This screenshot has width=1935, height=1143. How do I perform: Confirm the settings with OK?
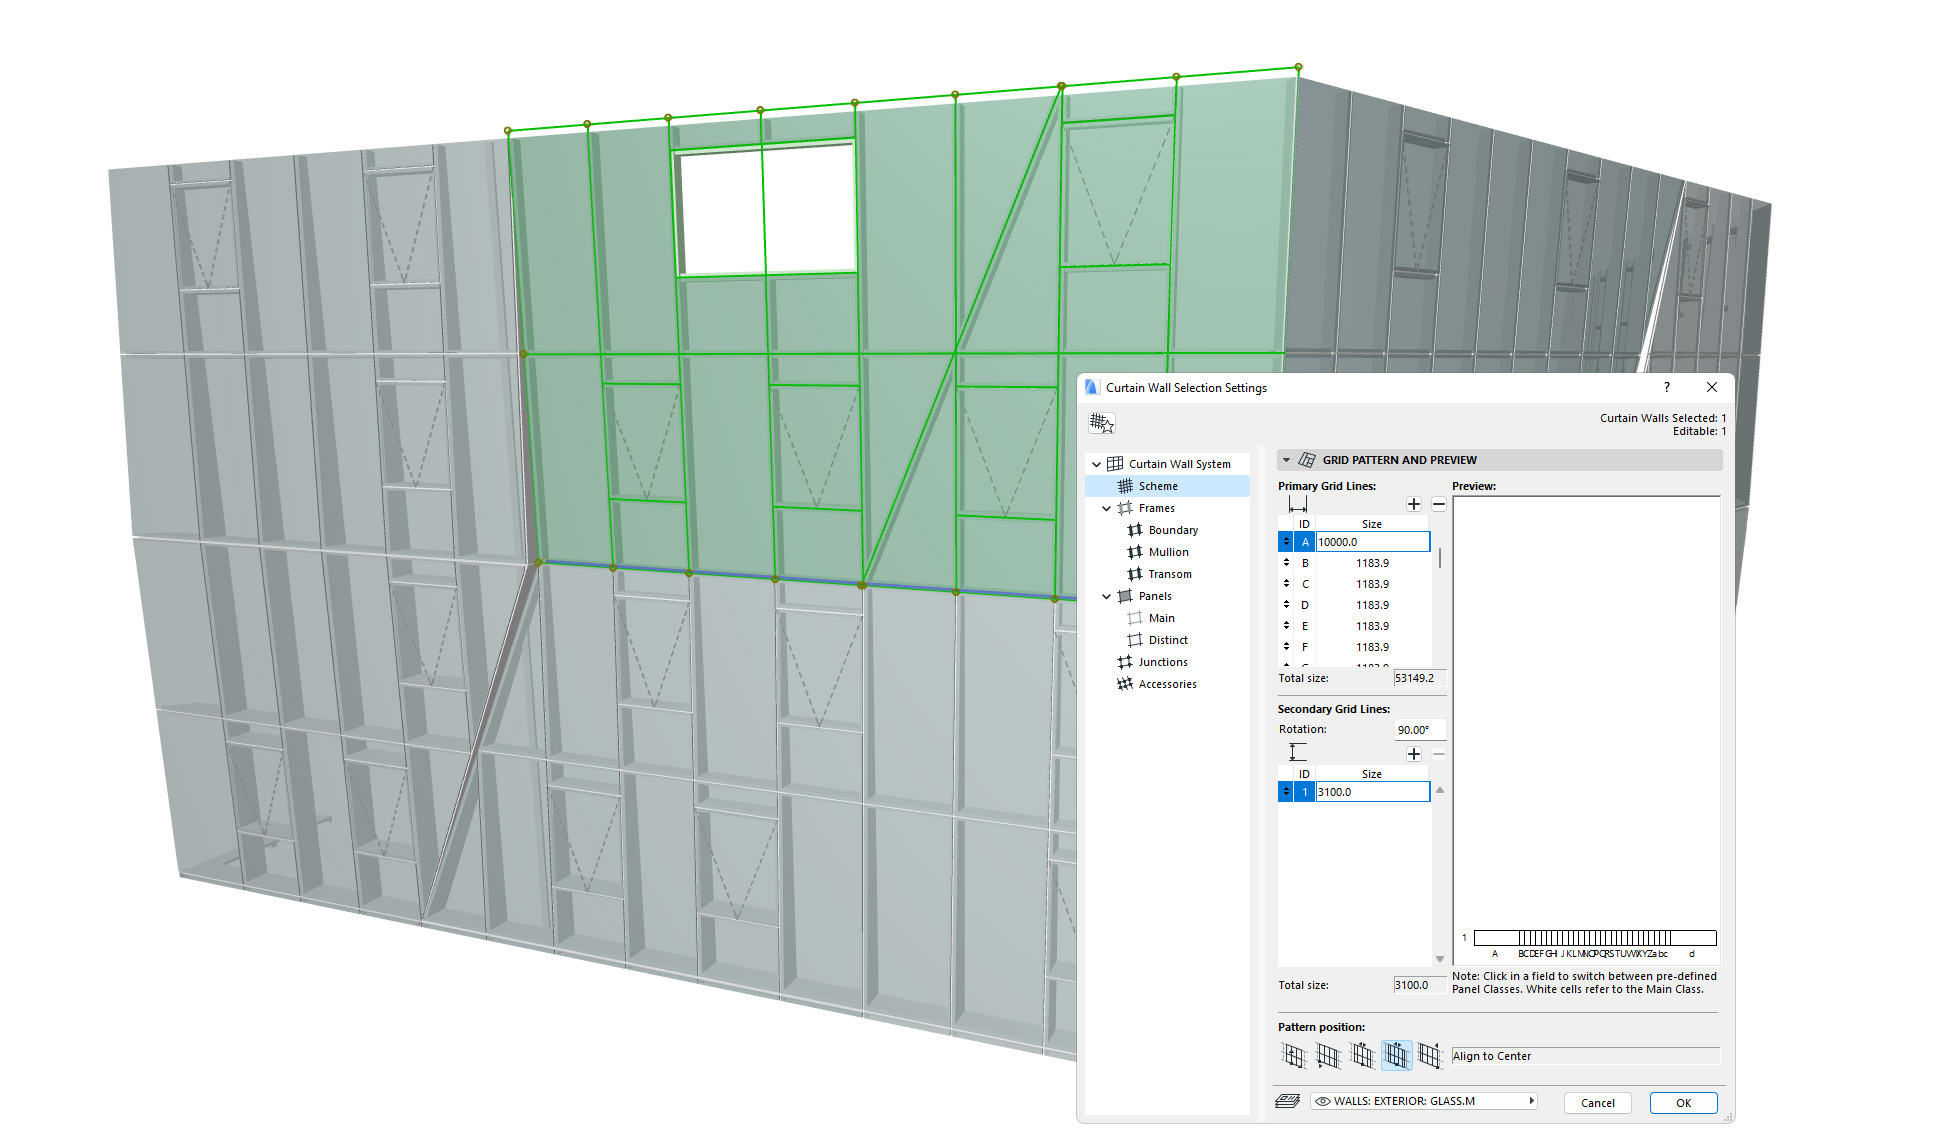[1684, 1103]
